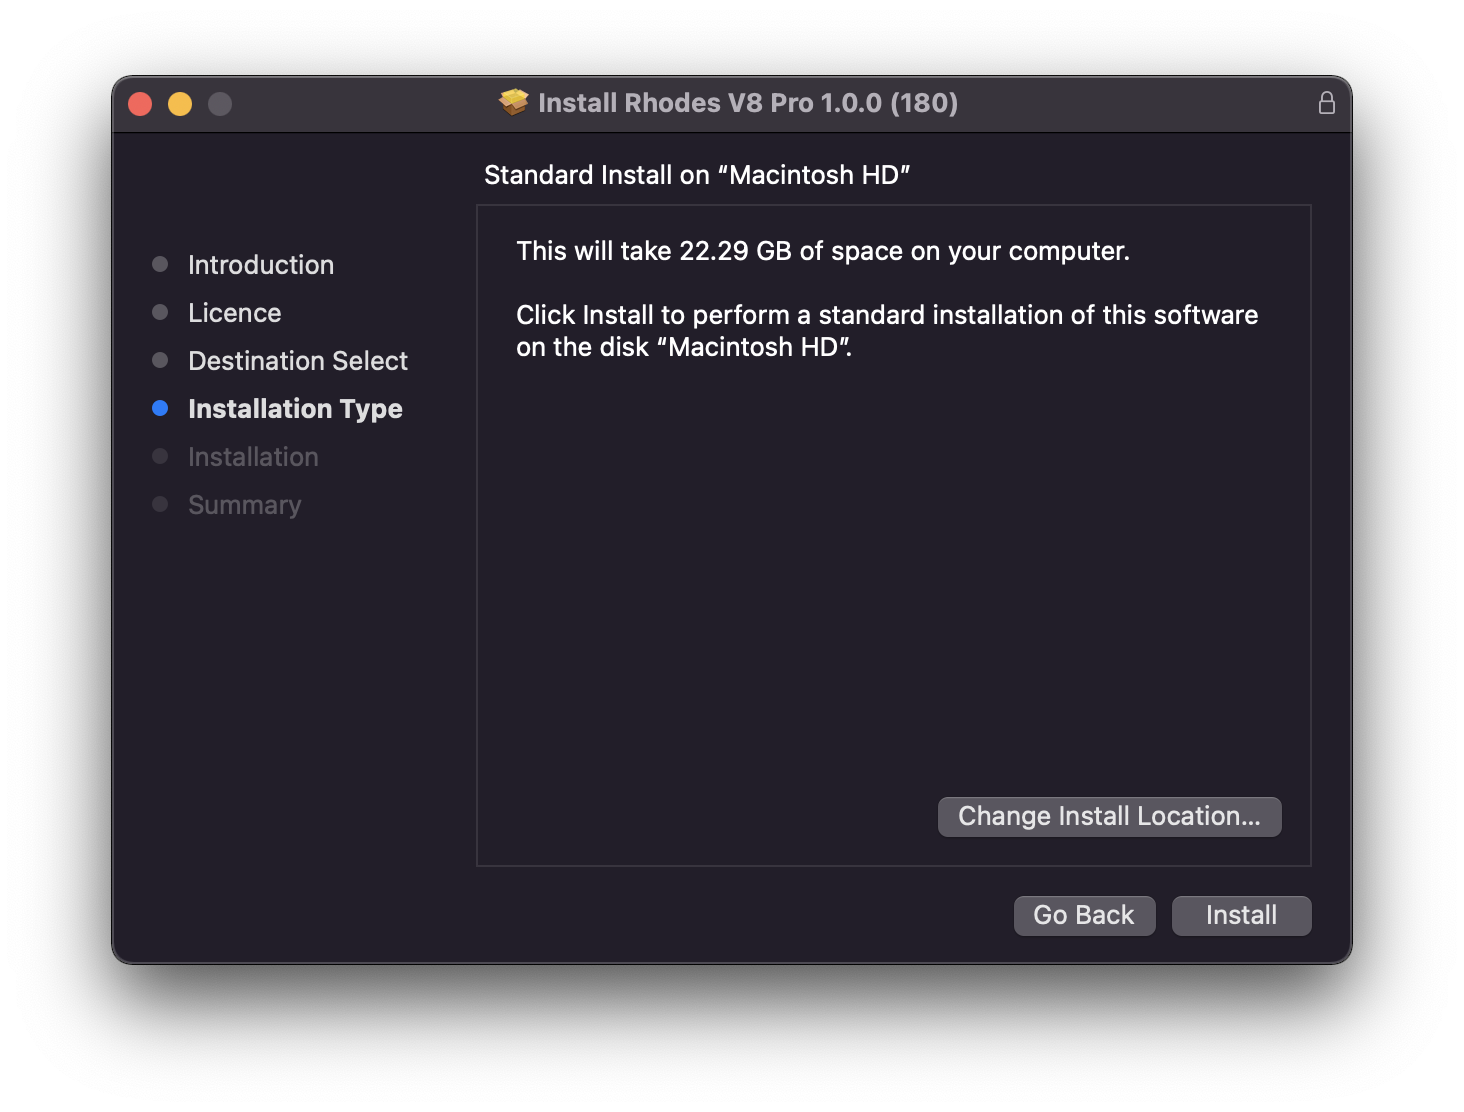Screen dimensions: 1464x1112
Task: Select the Introduction step
Action: click(x=261, y=265)
